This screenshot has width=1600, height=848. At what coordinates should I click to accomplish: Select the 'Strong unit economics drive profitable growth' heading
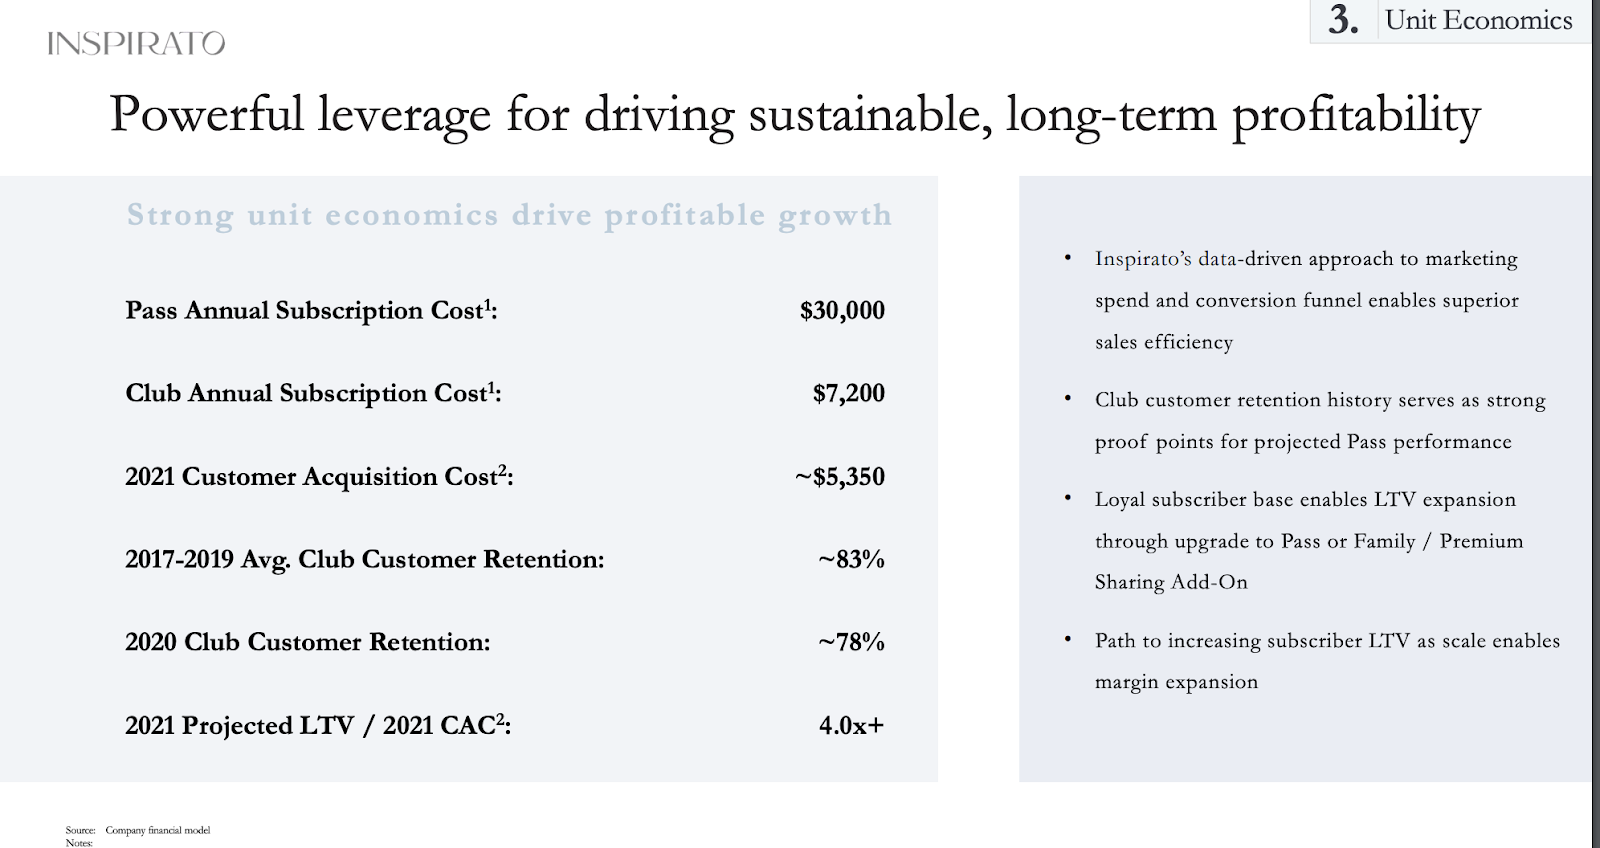coord(509,215)
